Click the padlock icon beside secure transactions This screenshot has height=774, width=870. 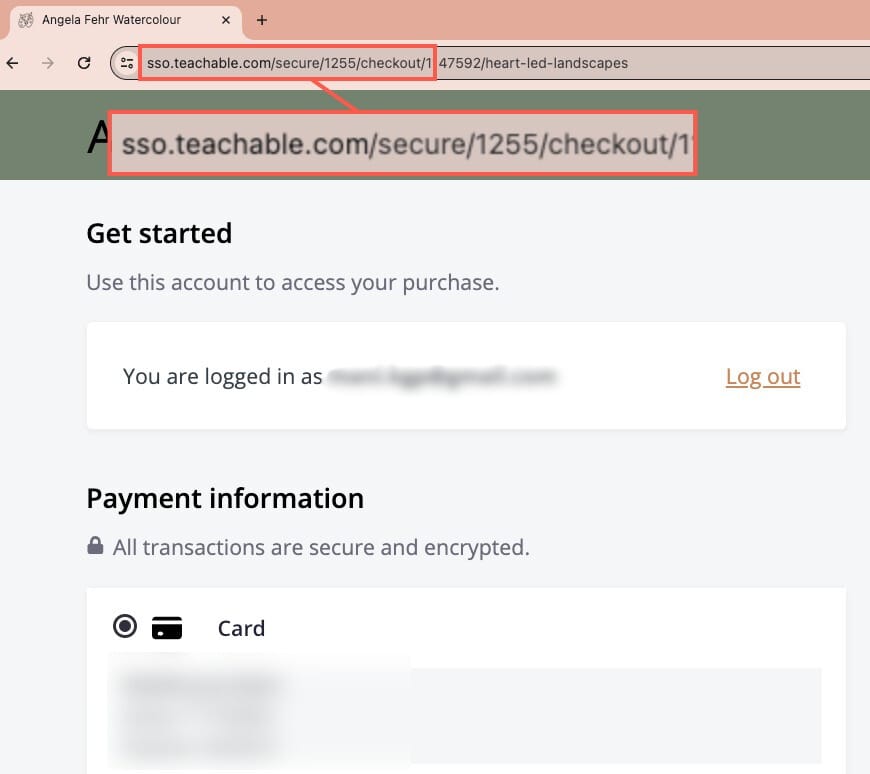95,545
